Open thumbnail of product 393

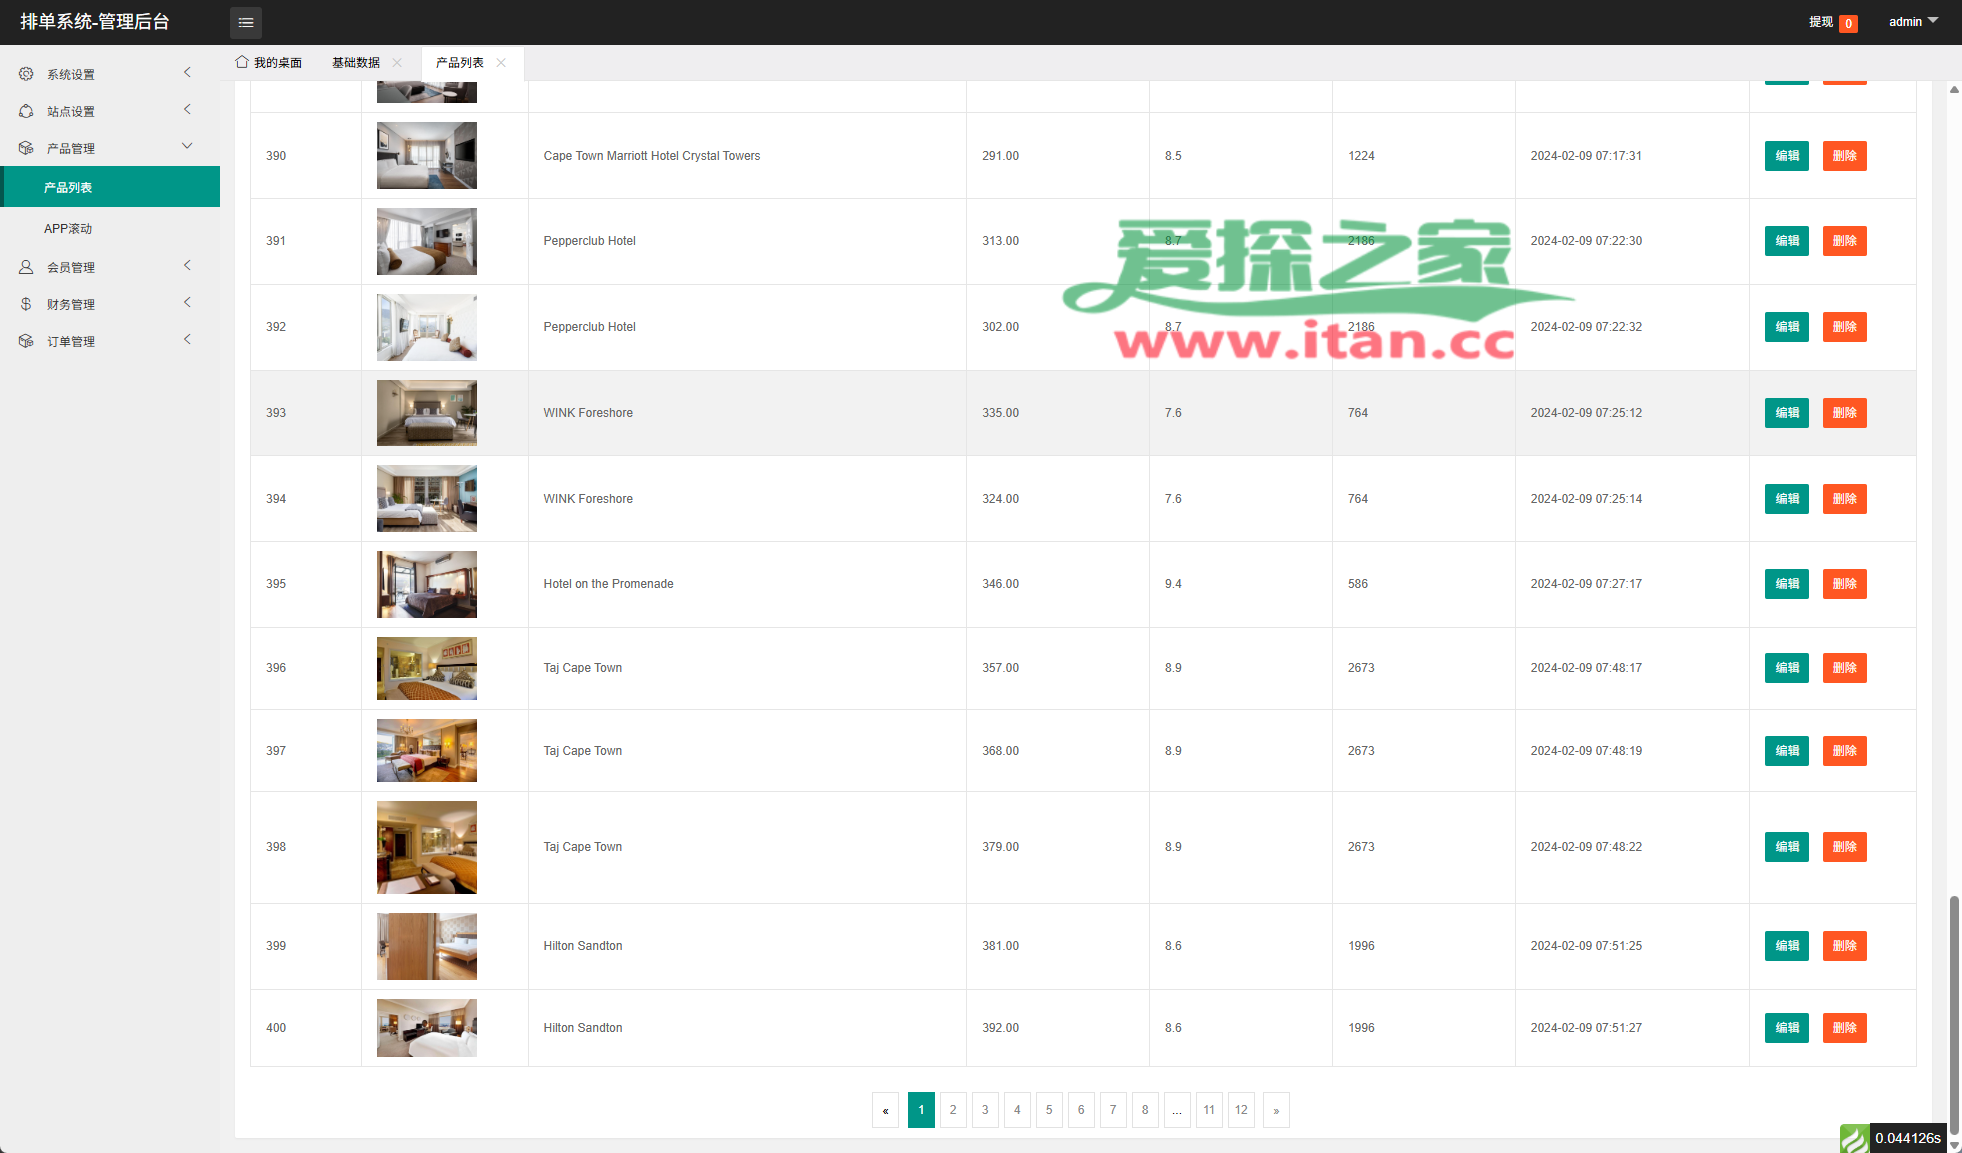[427, 413]
